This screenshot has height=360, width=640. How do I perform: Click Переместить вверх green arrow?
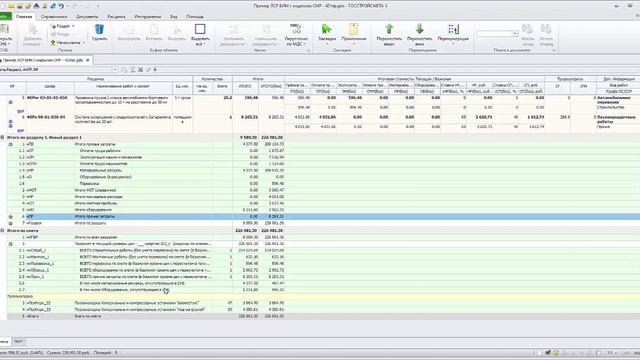tap(389, 29)
